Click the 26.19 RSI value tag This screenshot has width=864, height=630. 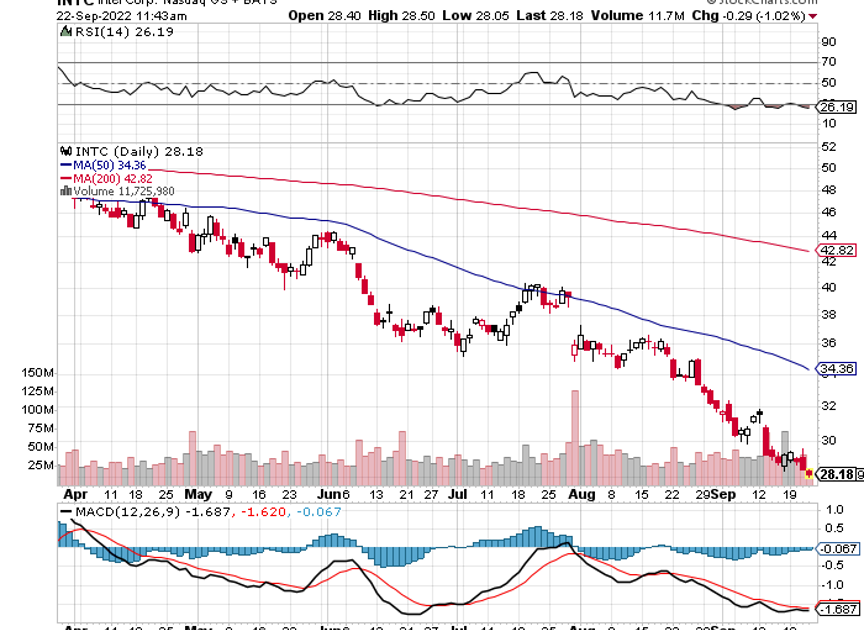836,107
